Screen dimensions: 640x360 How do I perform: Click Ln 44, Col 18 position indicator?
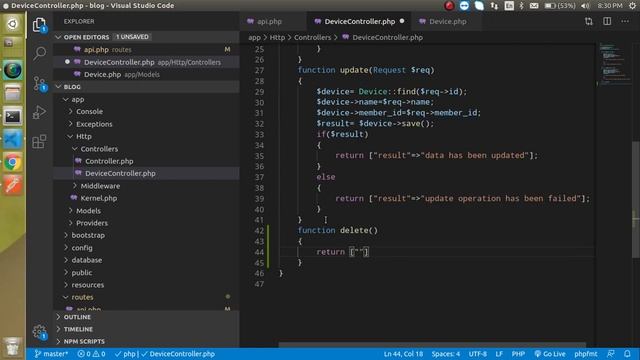pos(403,354)
